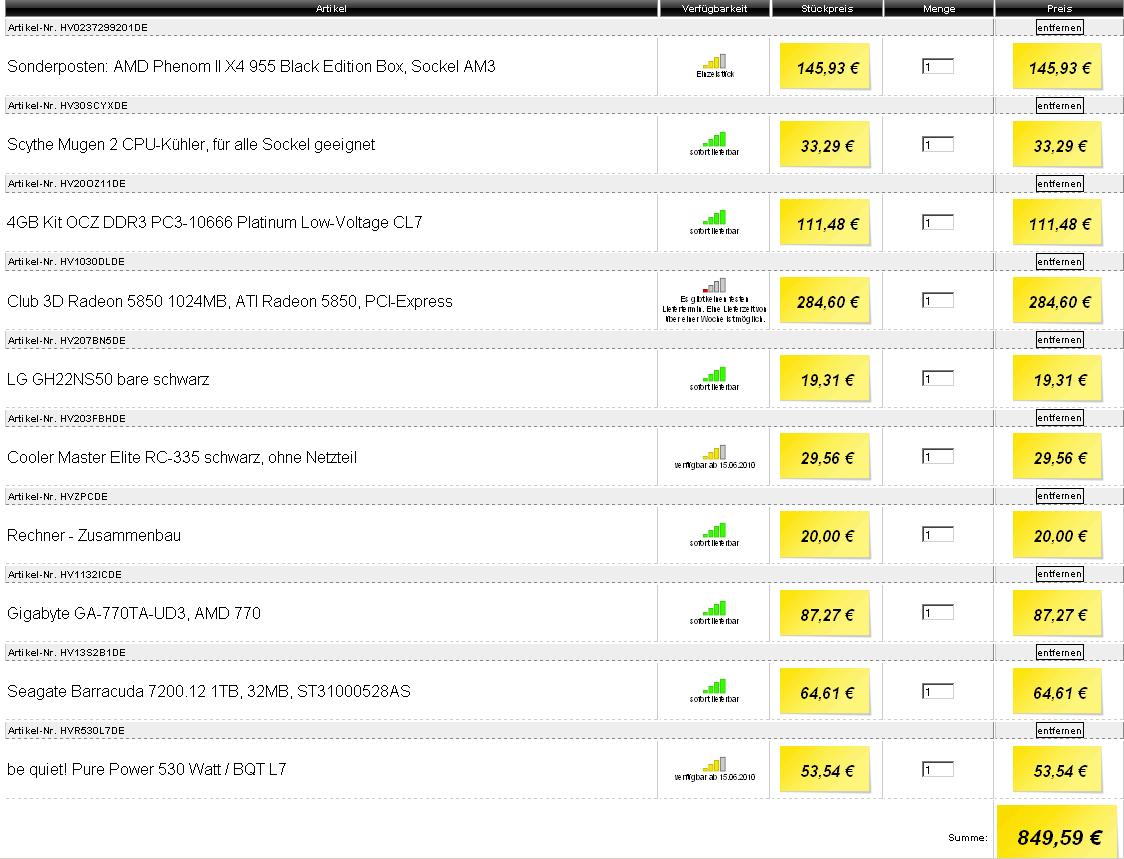
Task: Click article number HVZPCDE
Action: (84, 496)
